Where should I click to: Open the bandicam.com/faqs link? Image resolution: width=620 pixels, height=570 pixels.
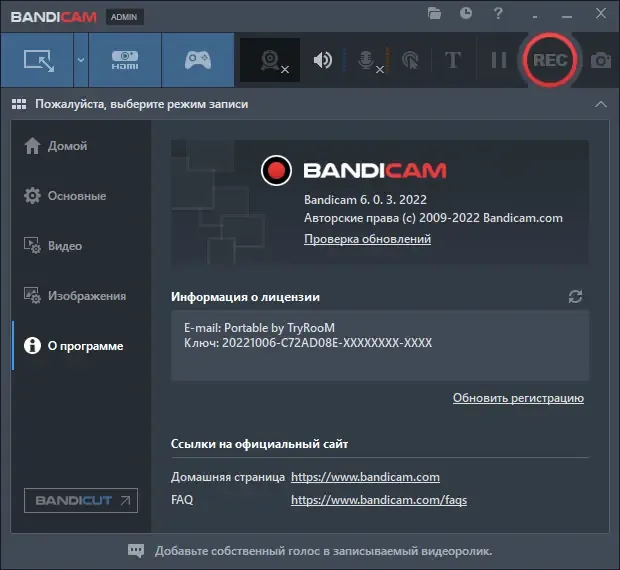[x=379, y=500]
